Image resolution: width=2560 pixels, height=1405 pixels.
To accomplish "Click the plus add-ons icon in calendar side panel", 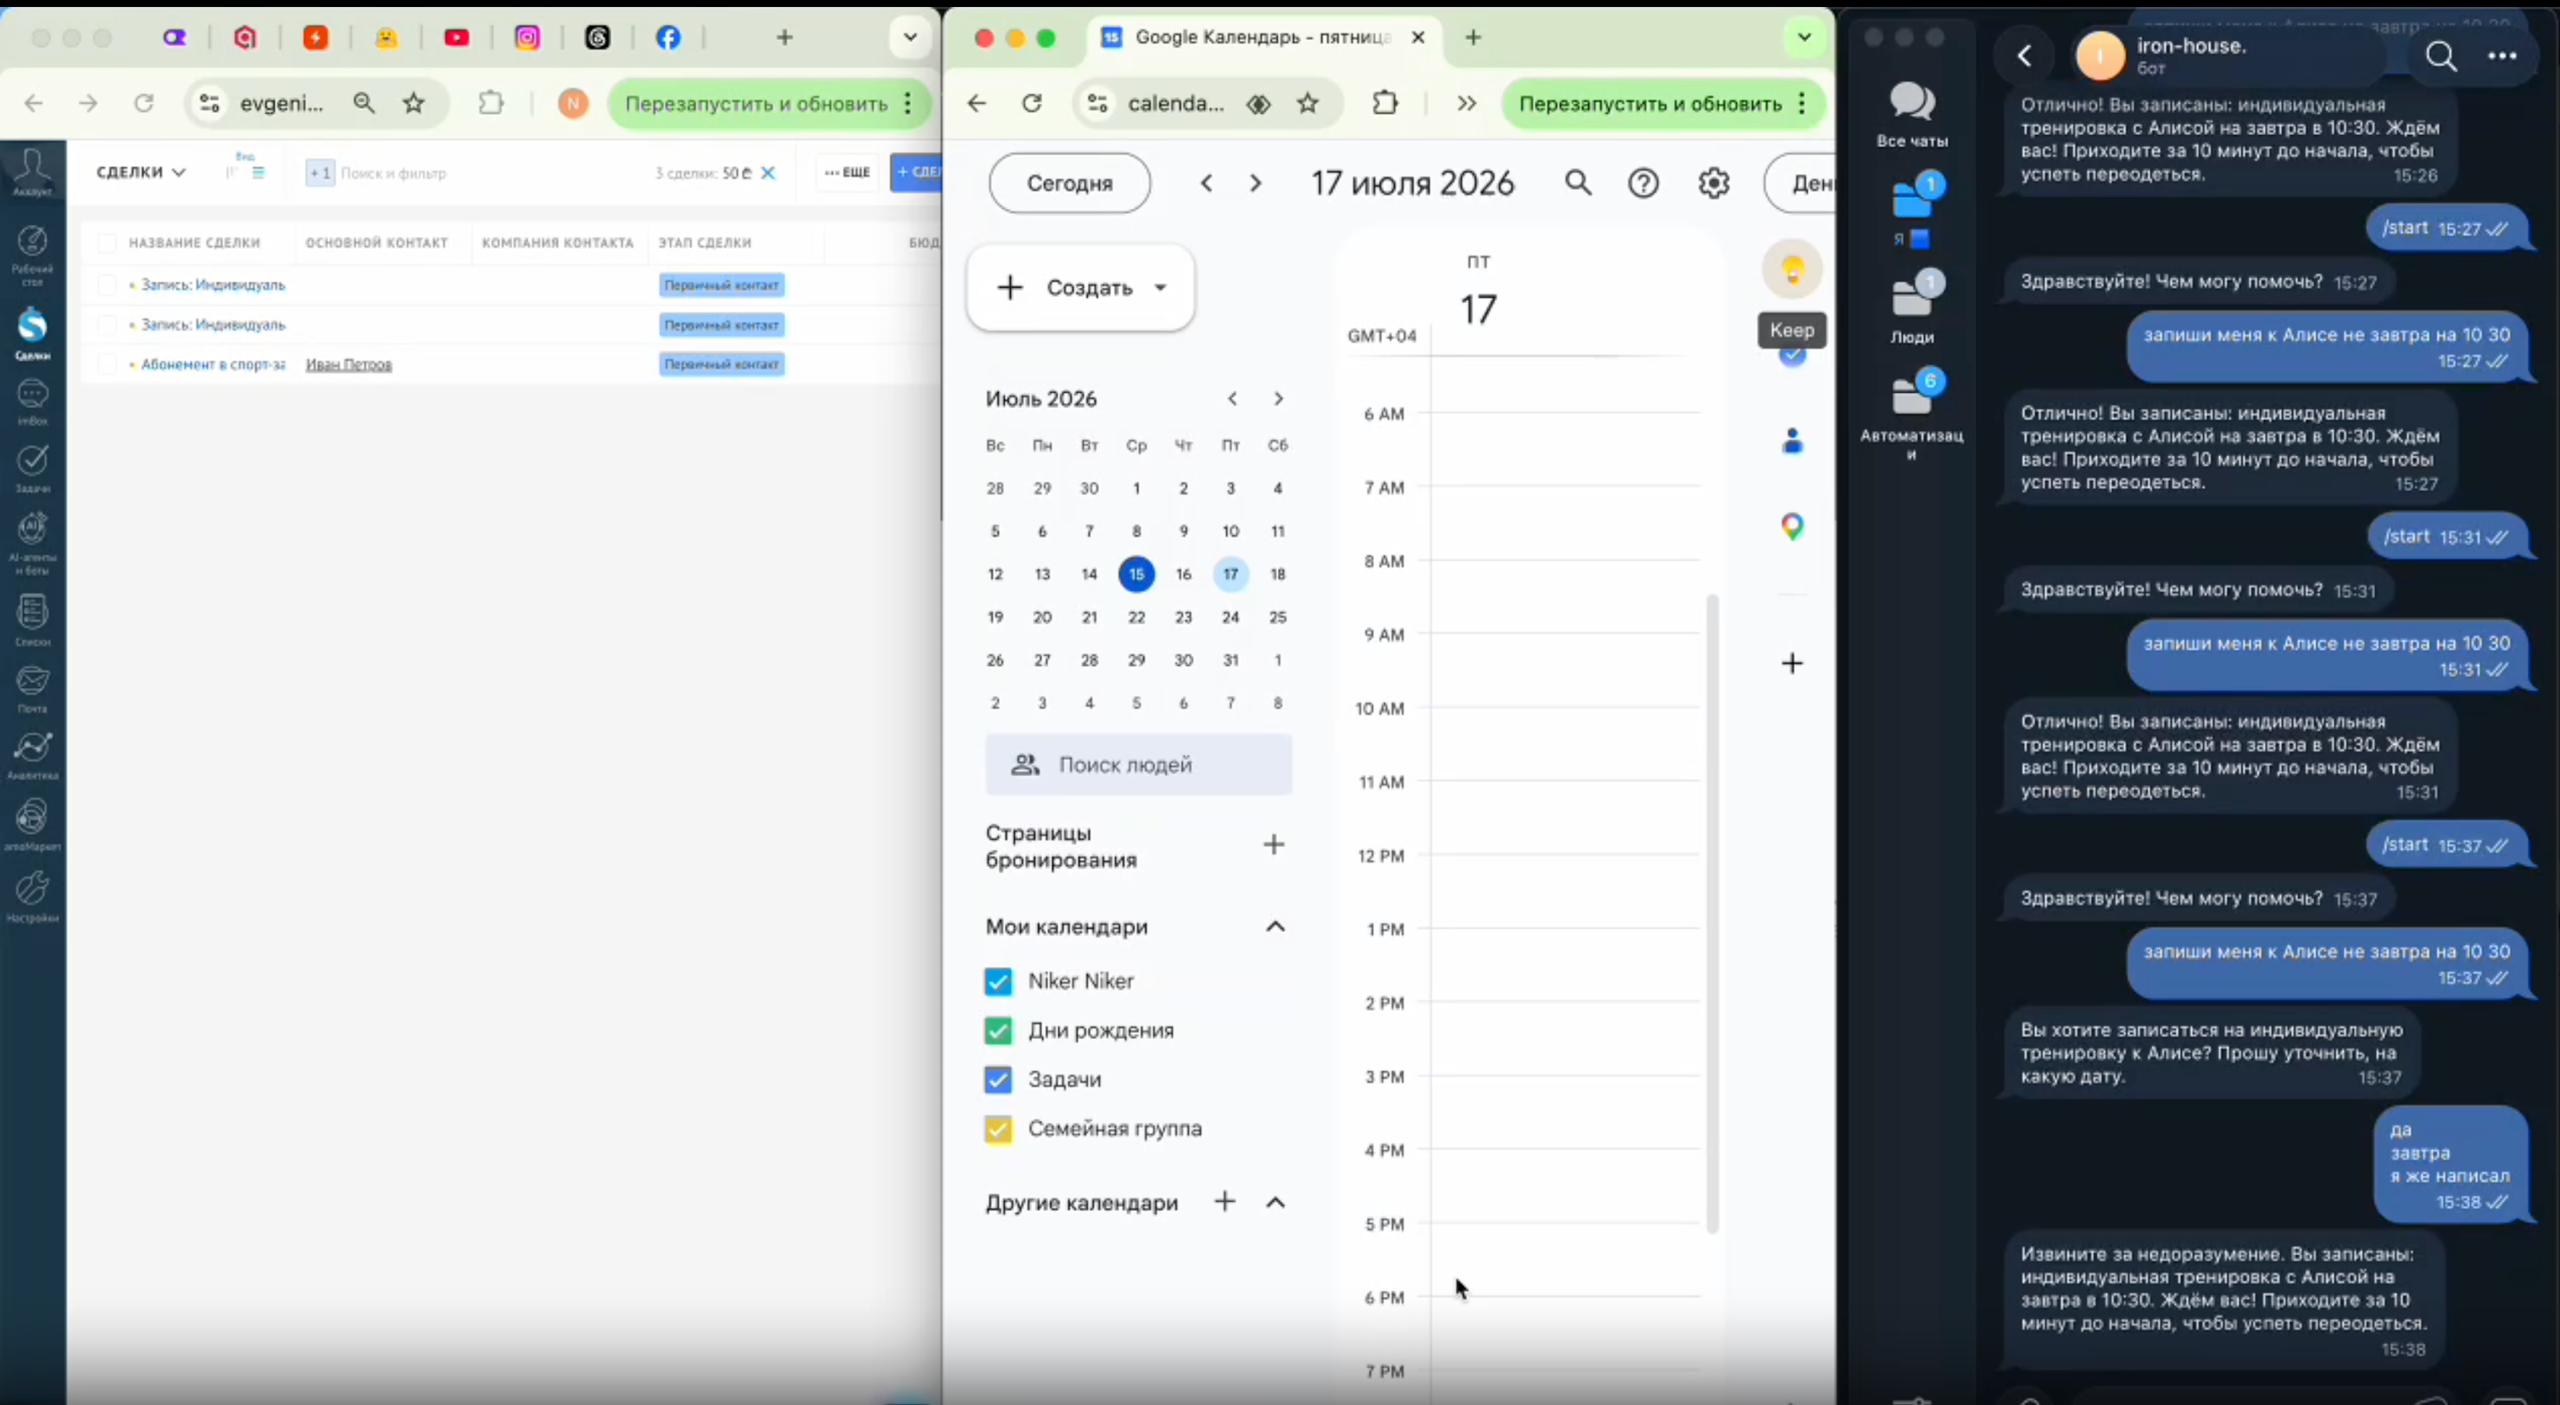I will (1792, 663).
